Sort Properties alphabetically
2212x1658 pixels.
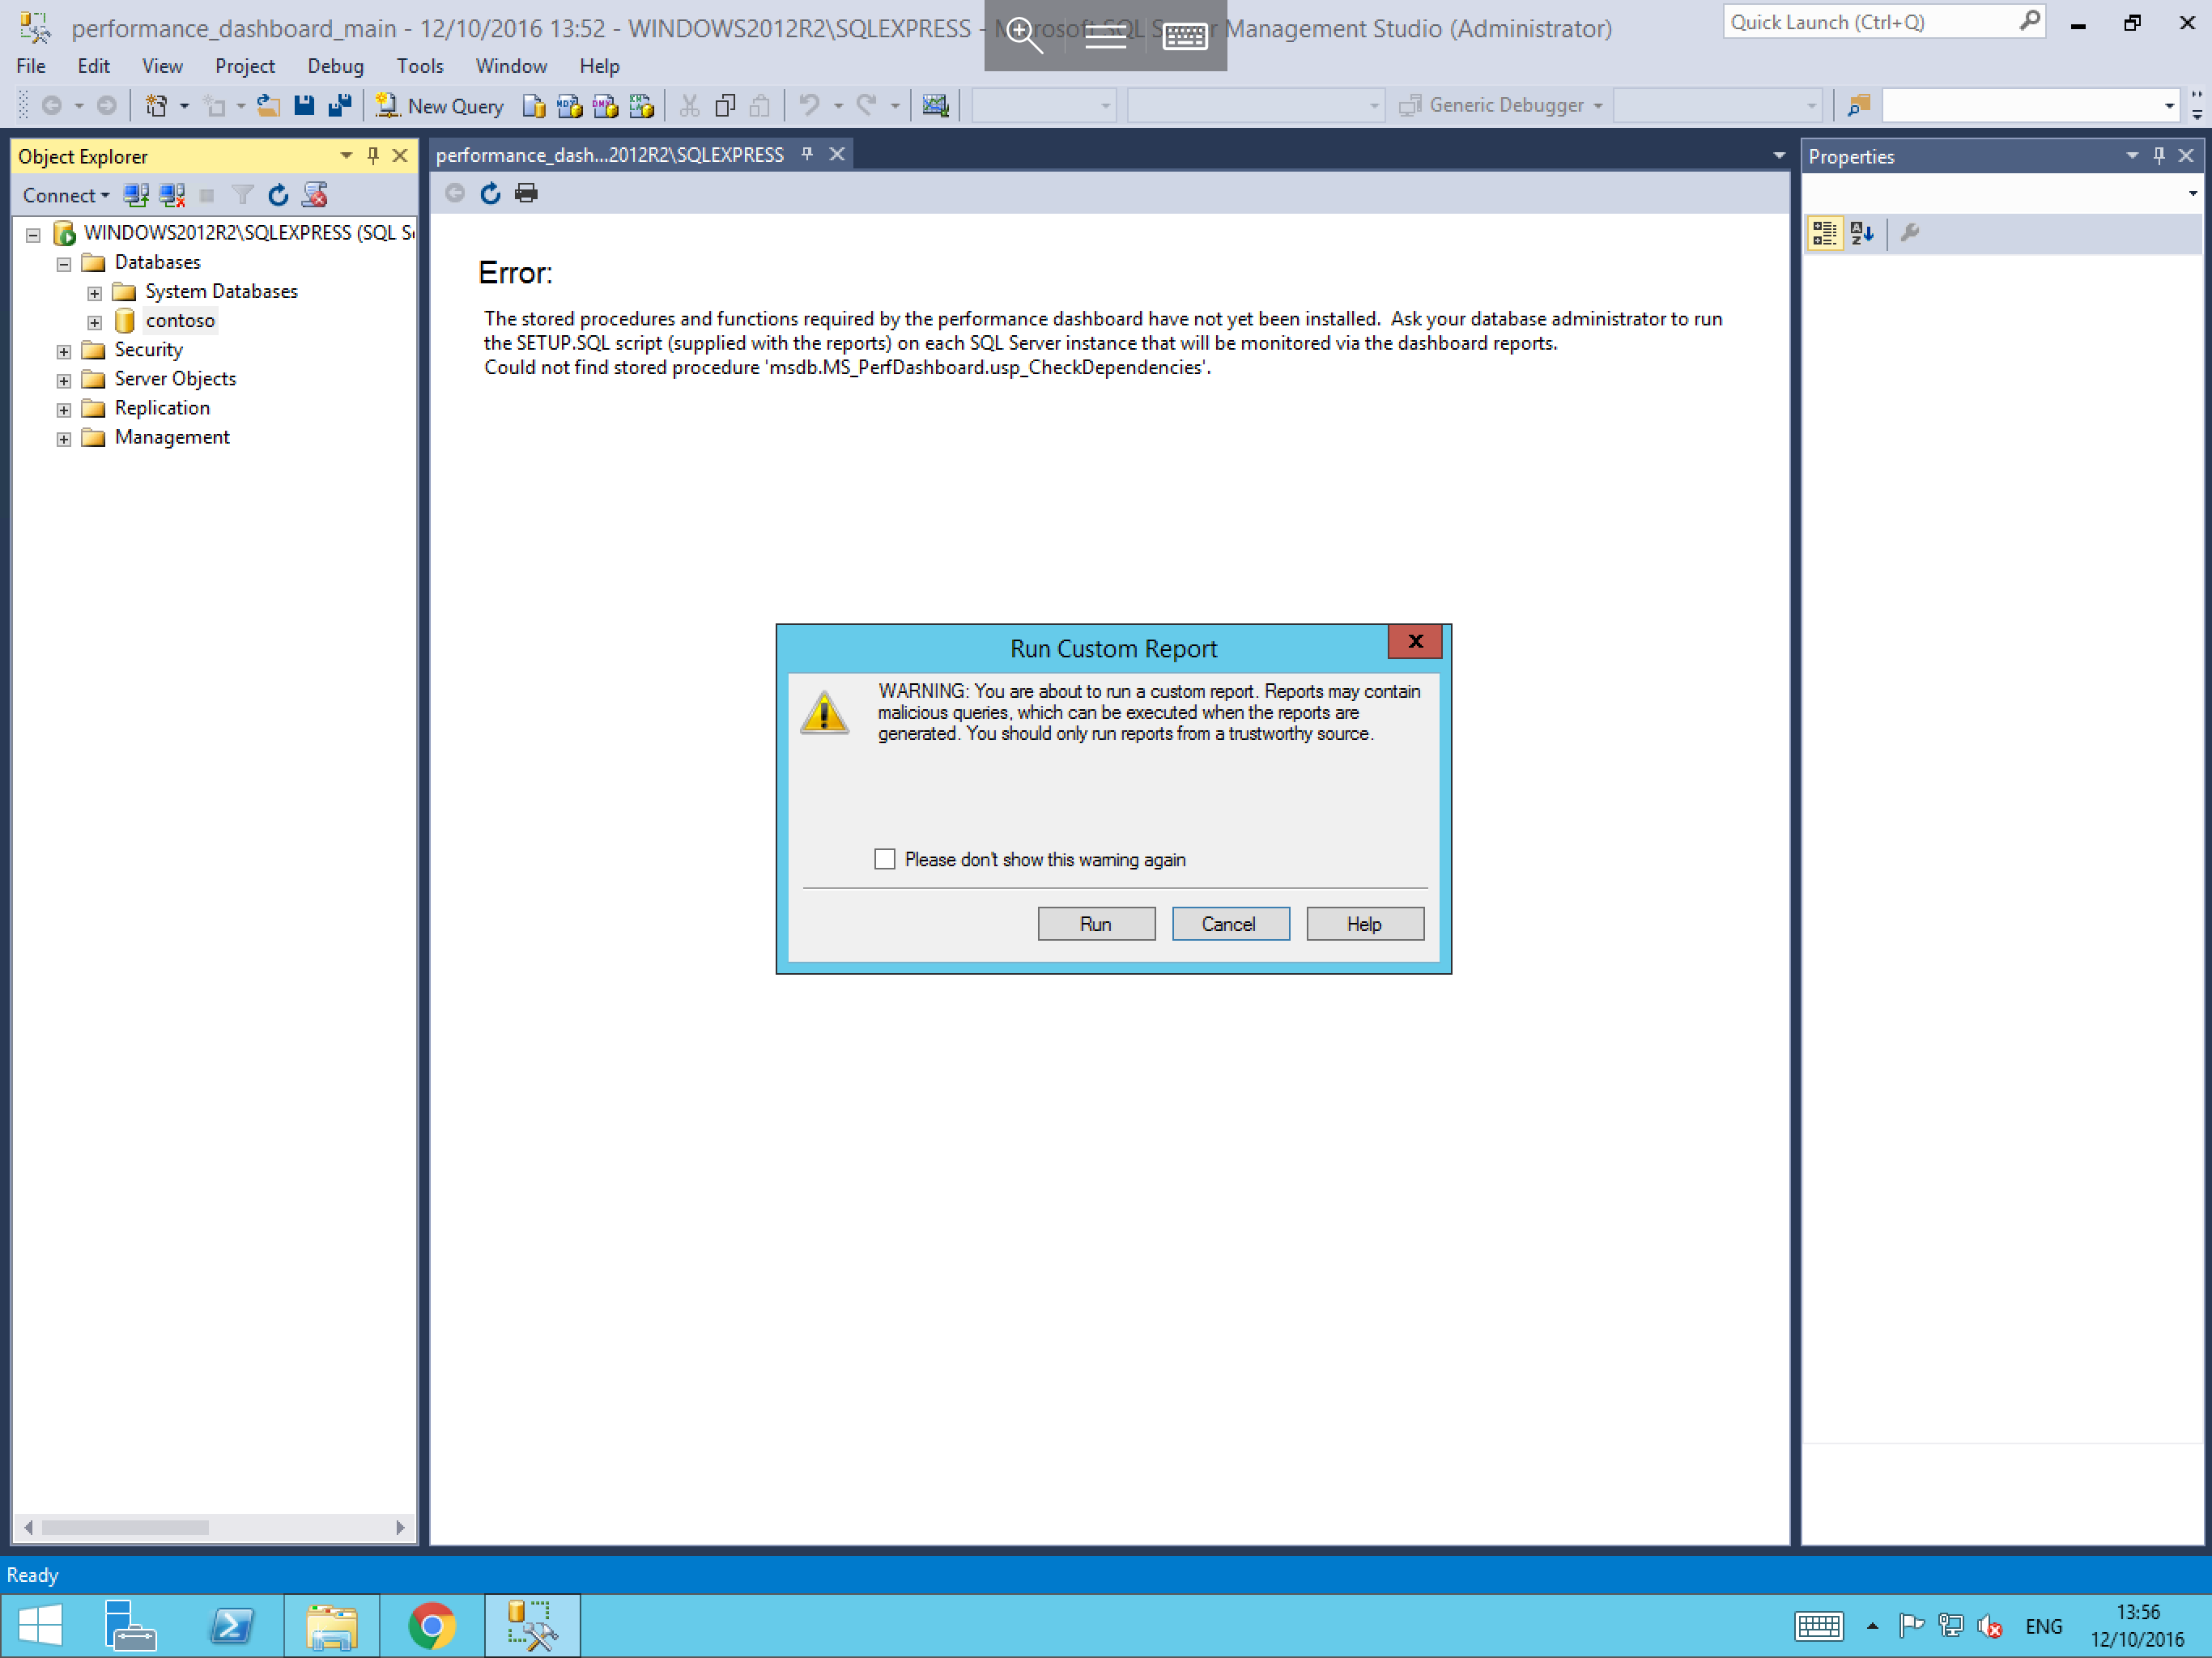pyautogui.click(x=1862, y=233)
